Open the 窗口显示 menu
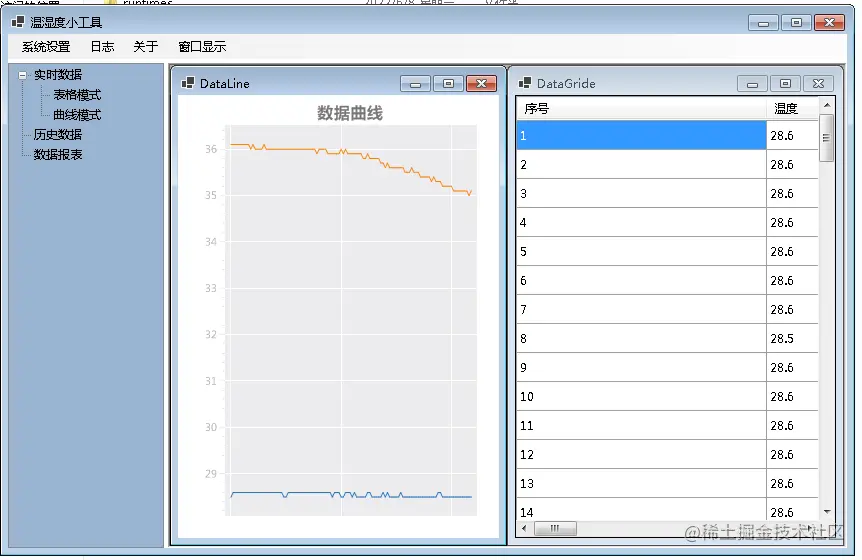Screen dimensions: 862x560 (202, 47)
